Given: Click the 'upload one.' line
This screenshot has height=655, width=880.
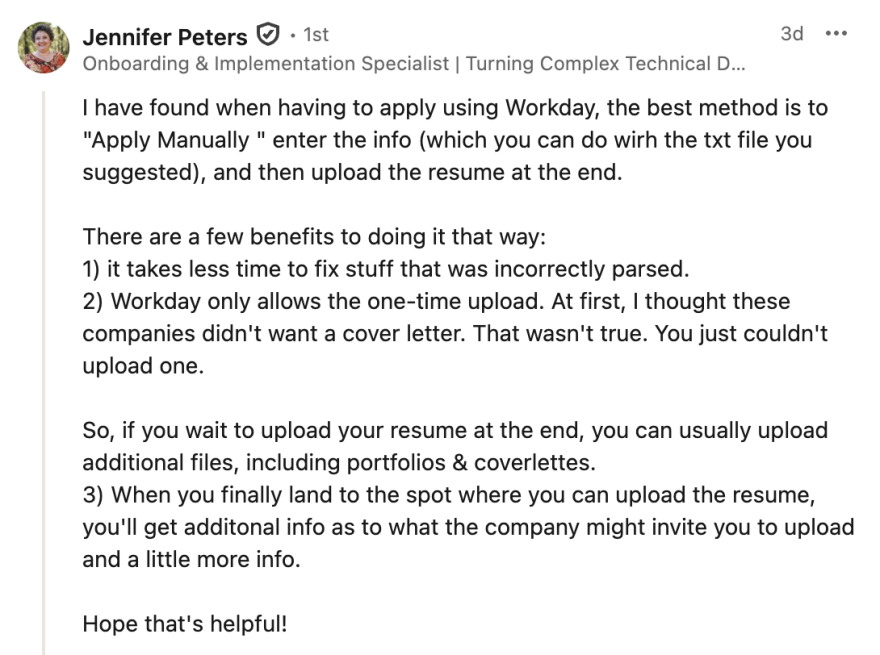Looking at the screenshot, I should [x=143, y=366].
